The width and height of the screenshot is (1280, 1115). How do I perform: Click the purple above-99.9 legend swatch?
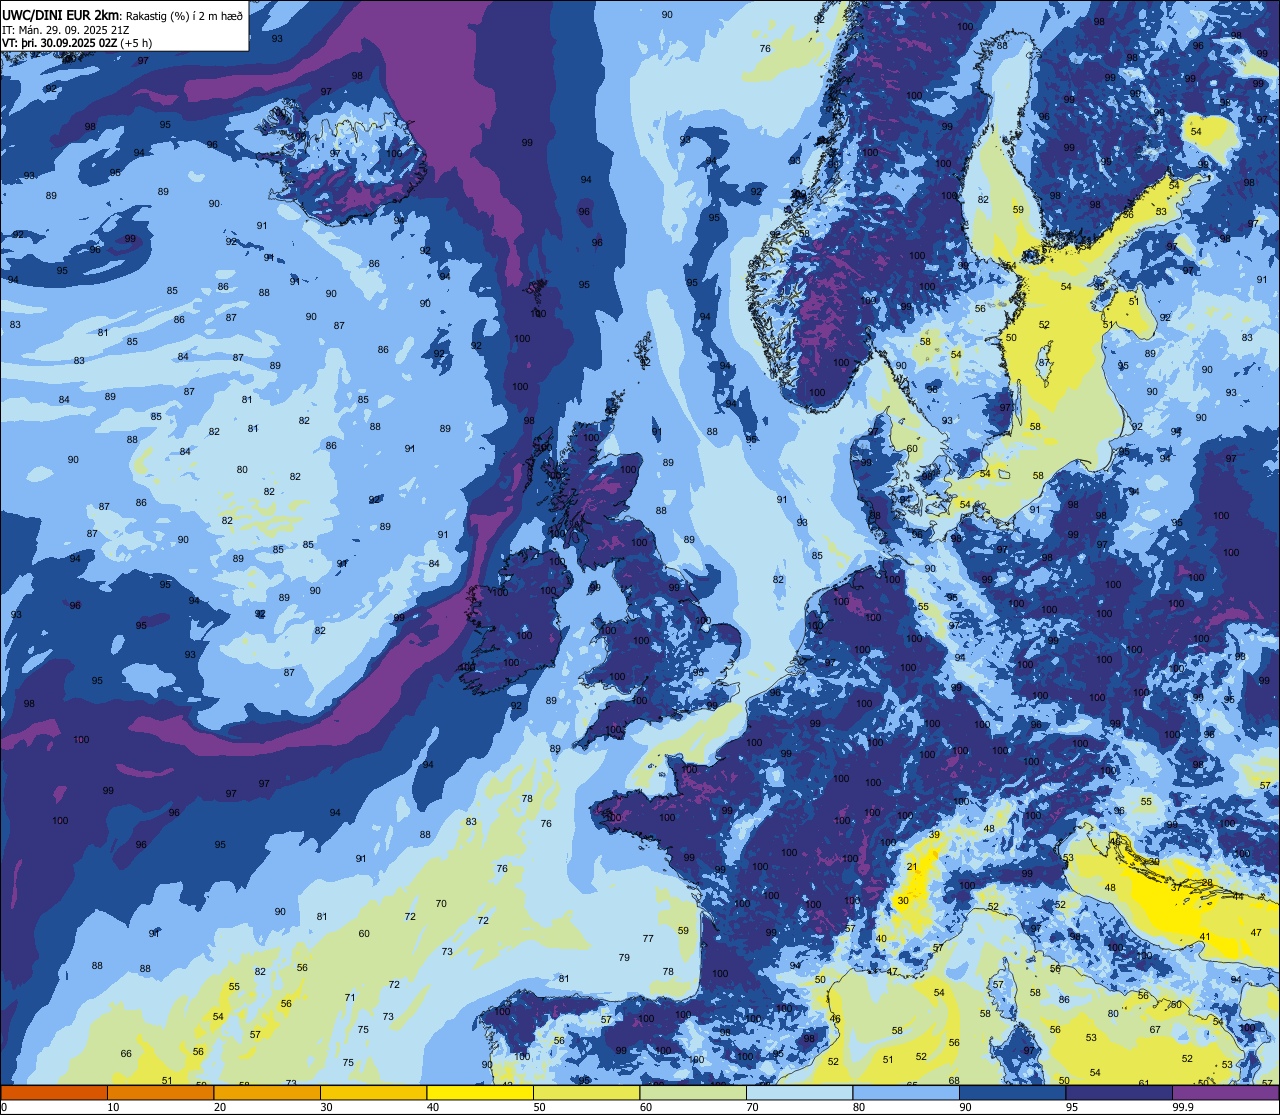(1225, 1092)
